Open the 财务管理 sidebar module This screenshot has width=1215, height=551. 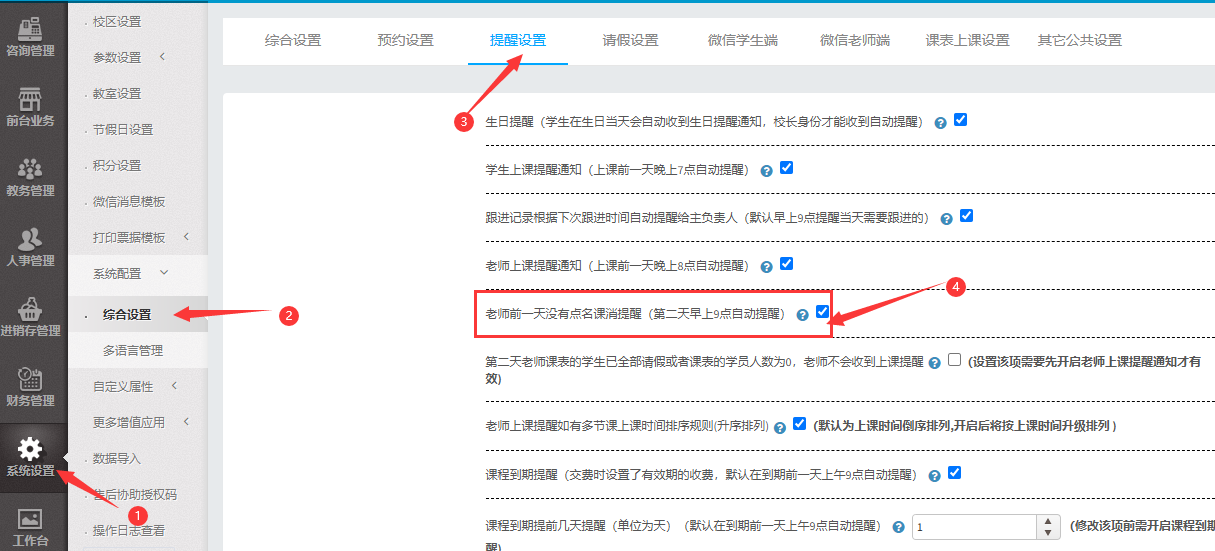click(30, 387)
